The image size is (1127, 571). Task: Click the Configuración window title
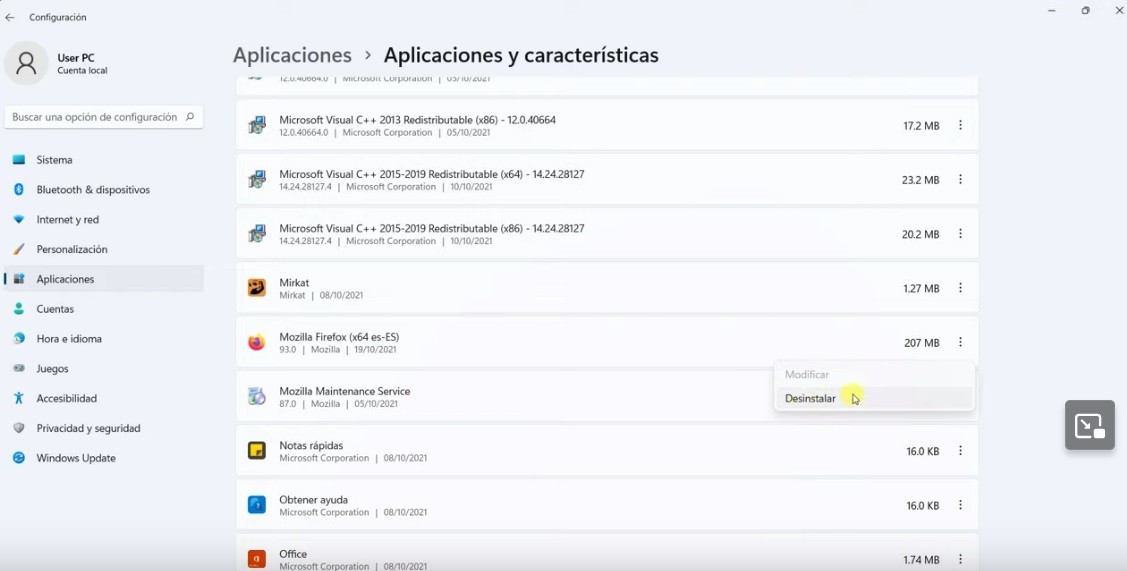point(58,17)
